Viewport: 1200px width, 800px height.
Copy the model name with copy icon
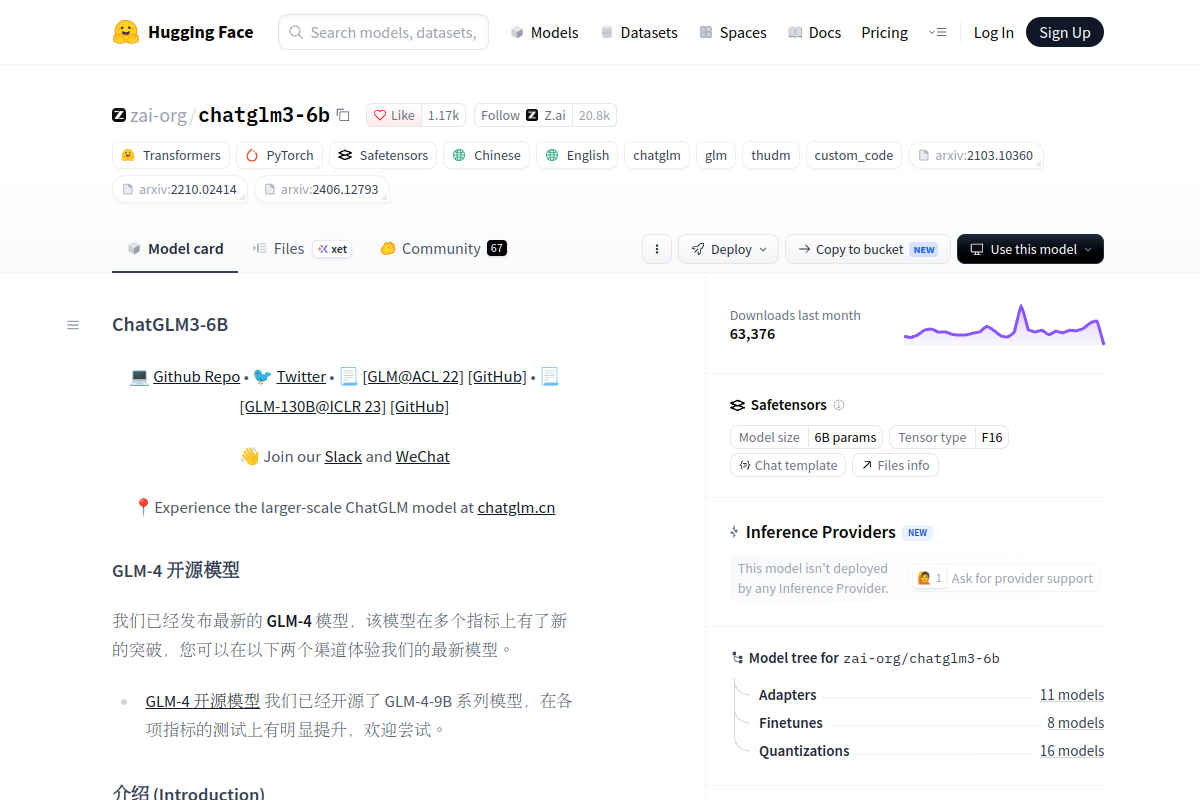[343, 115]
